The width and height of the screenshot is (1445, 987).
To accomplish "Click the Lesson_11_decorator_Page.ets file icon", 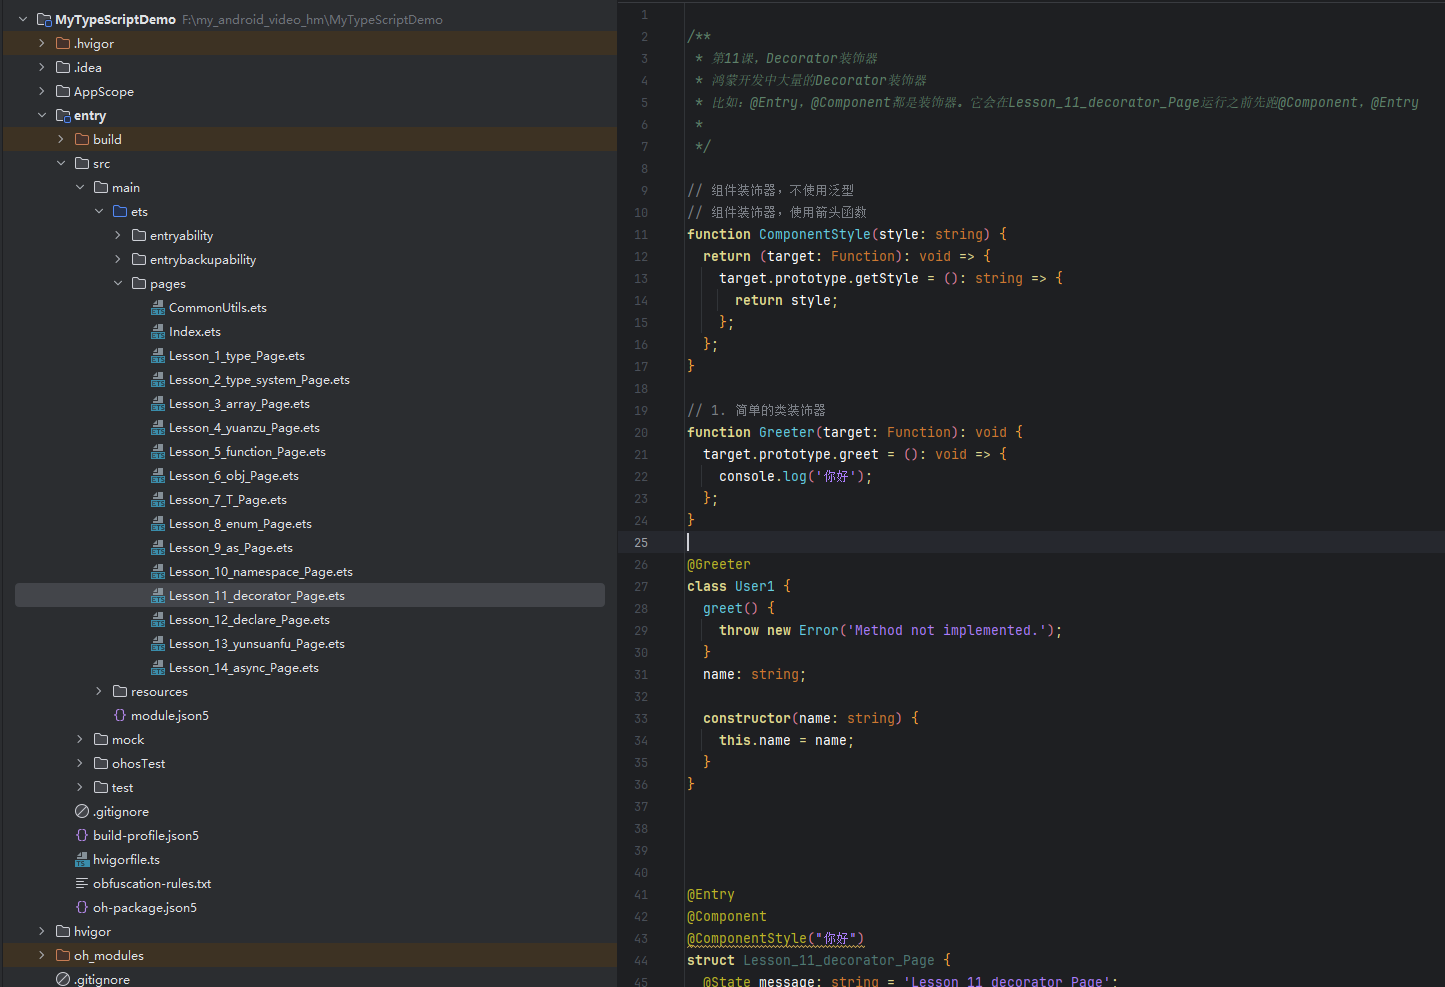I will [158, 595].
